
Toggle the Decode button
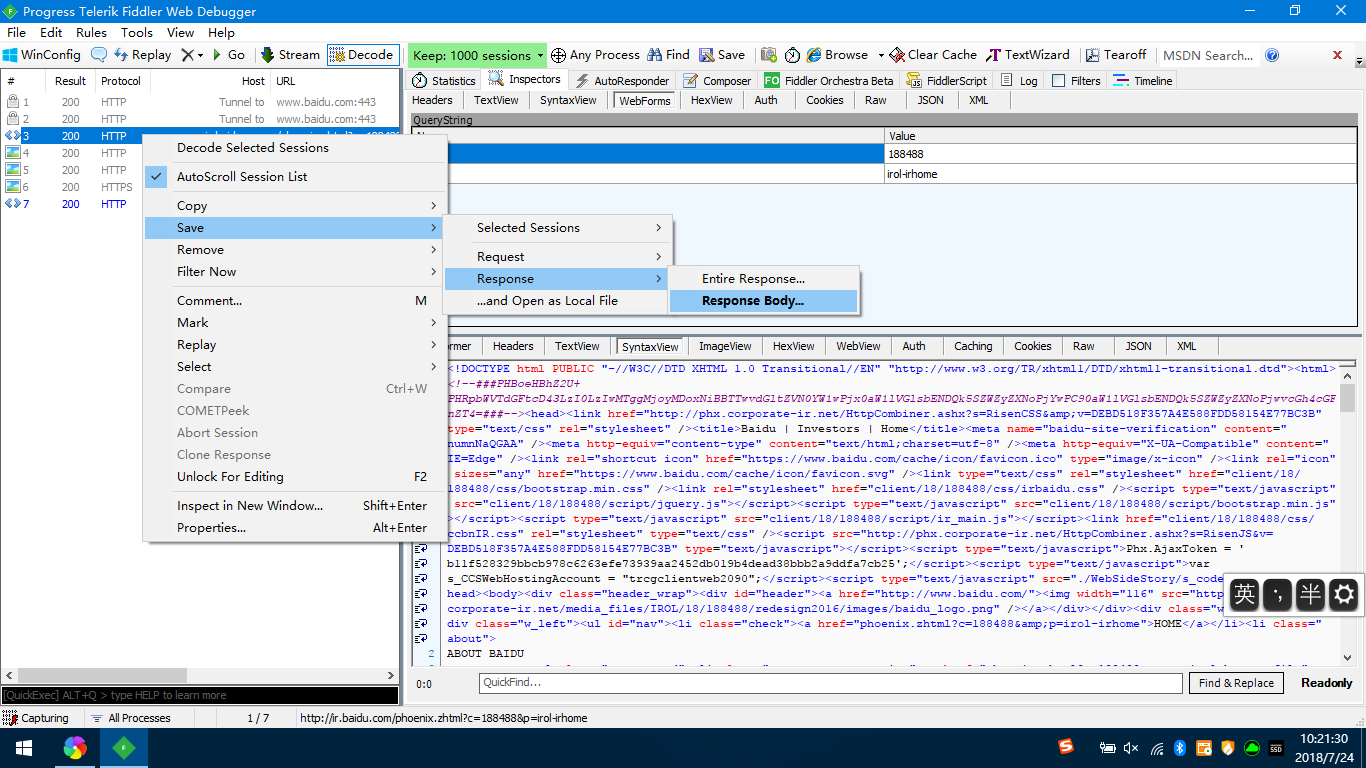click(x=361, y=55)
